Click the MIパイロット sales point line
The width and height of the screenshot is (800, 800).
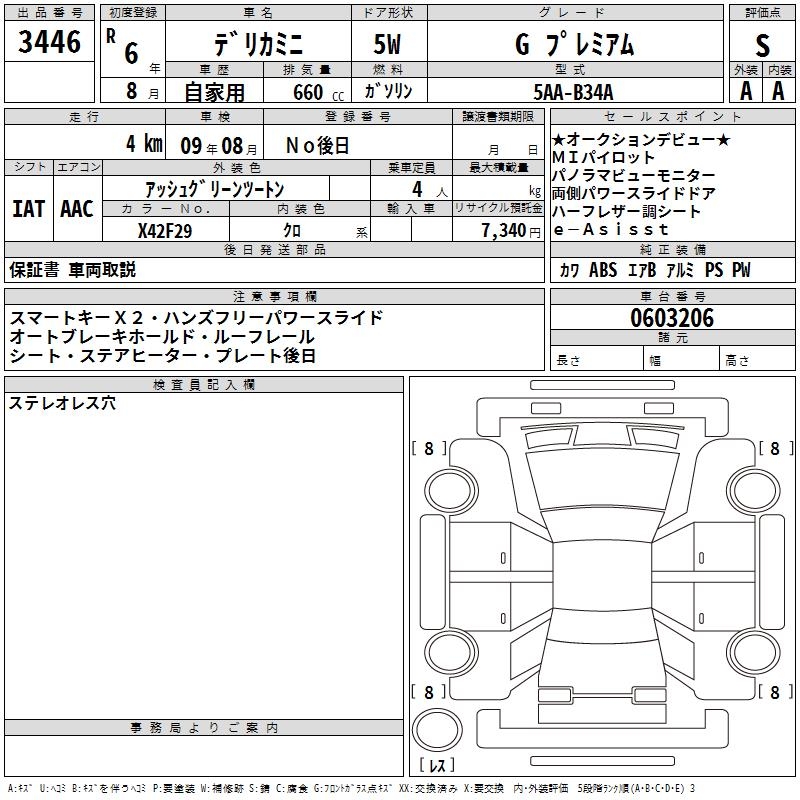(603, 157)
